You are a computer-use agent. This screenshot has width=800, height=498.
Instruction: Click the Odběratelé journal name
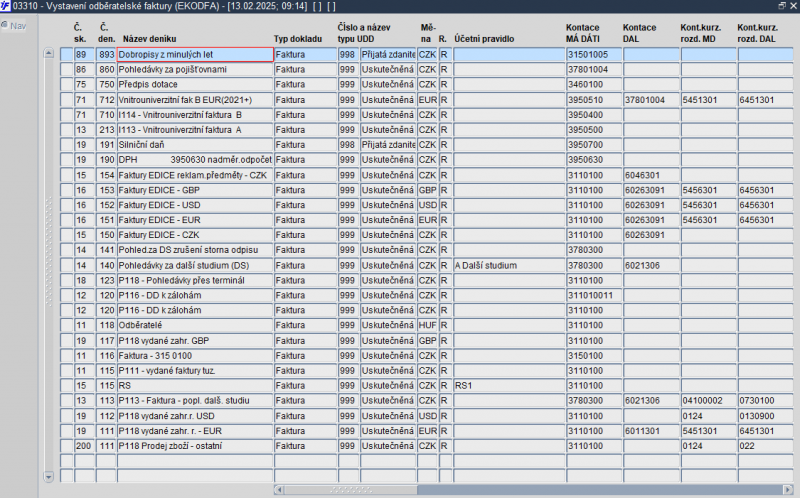point(195,325)
